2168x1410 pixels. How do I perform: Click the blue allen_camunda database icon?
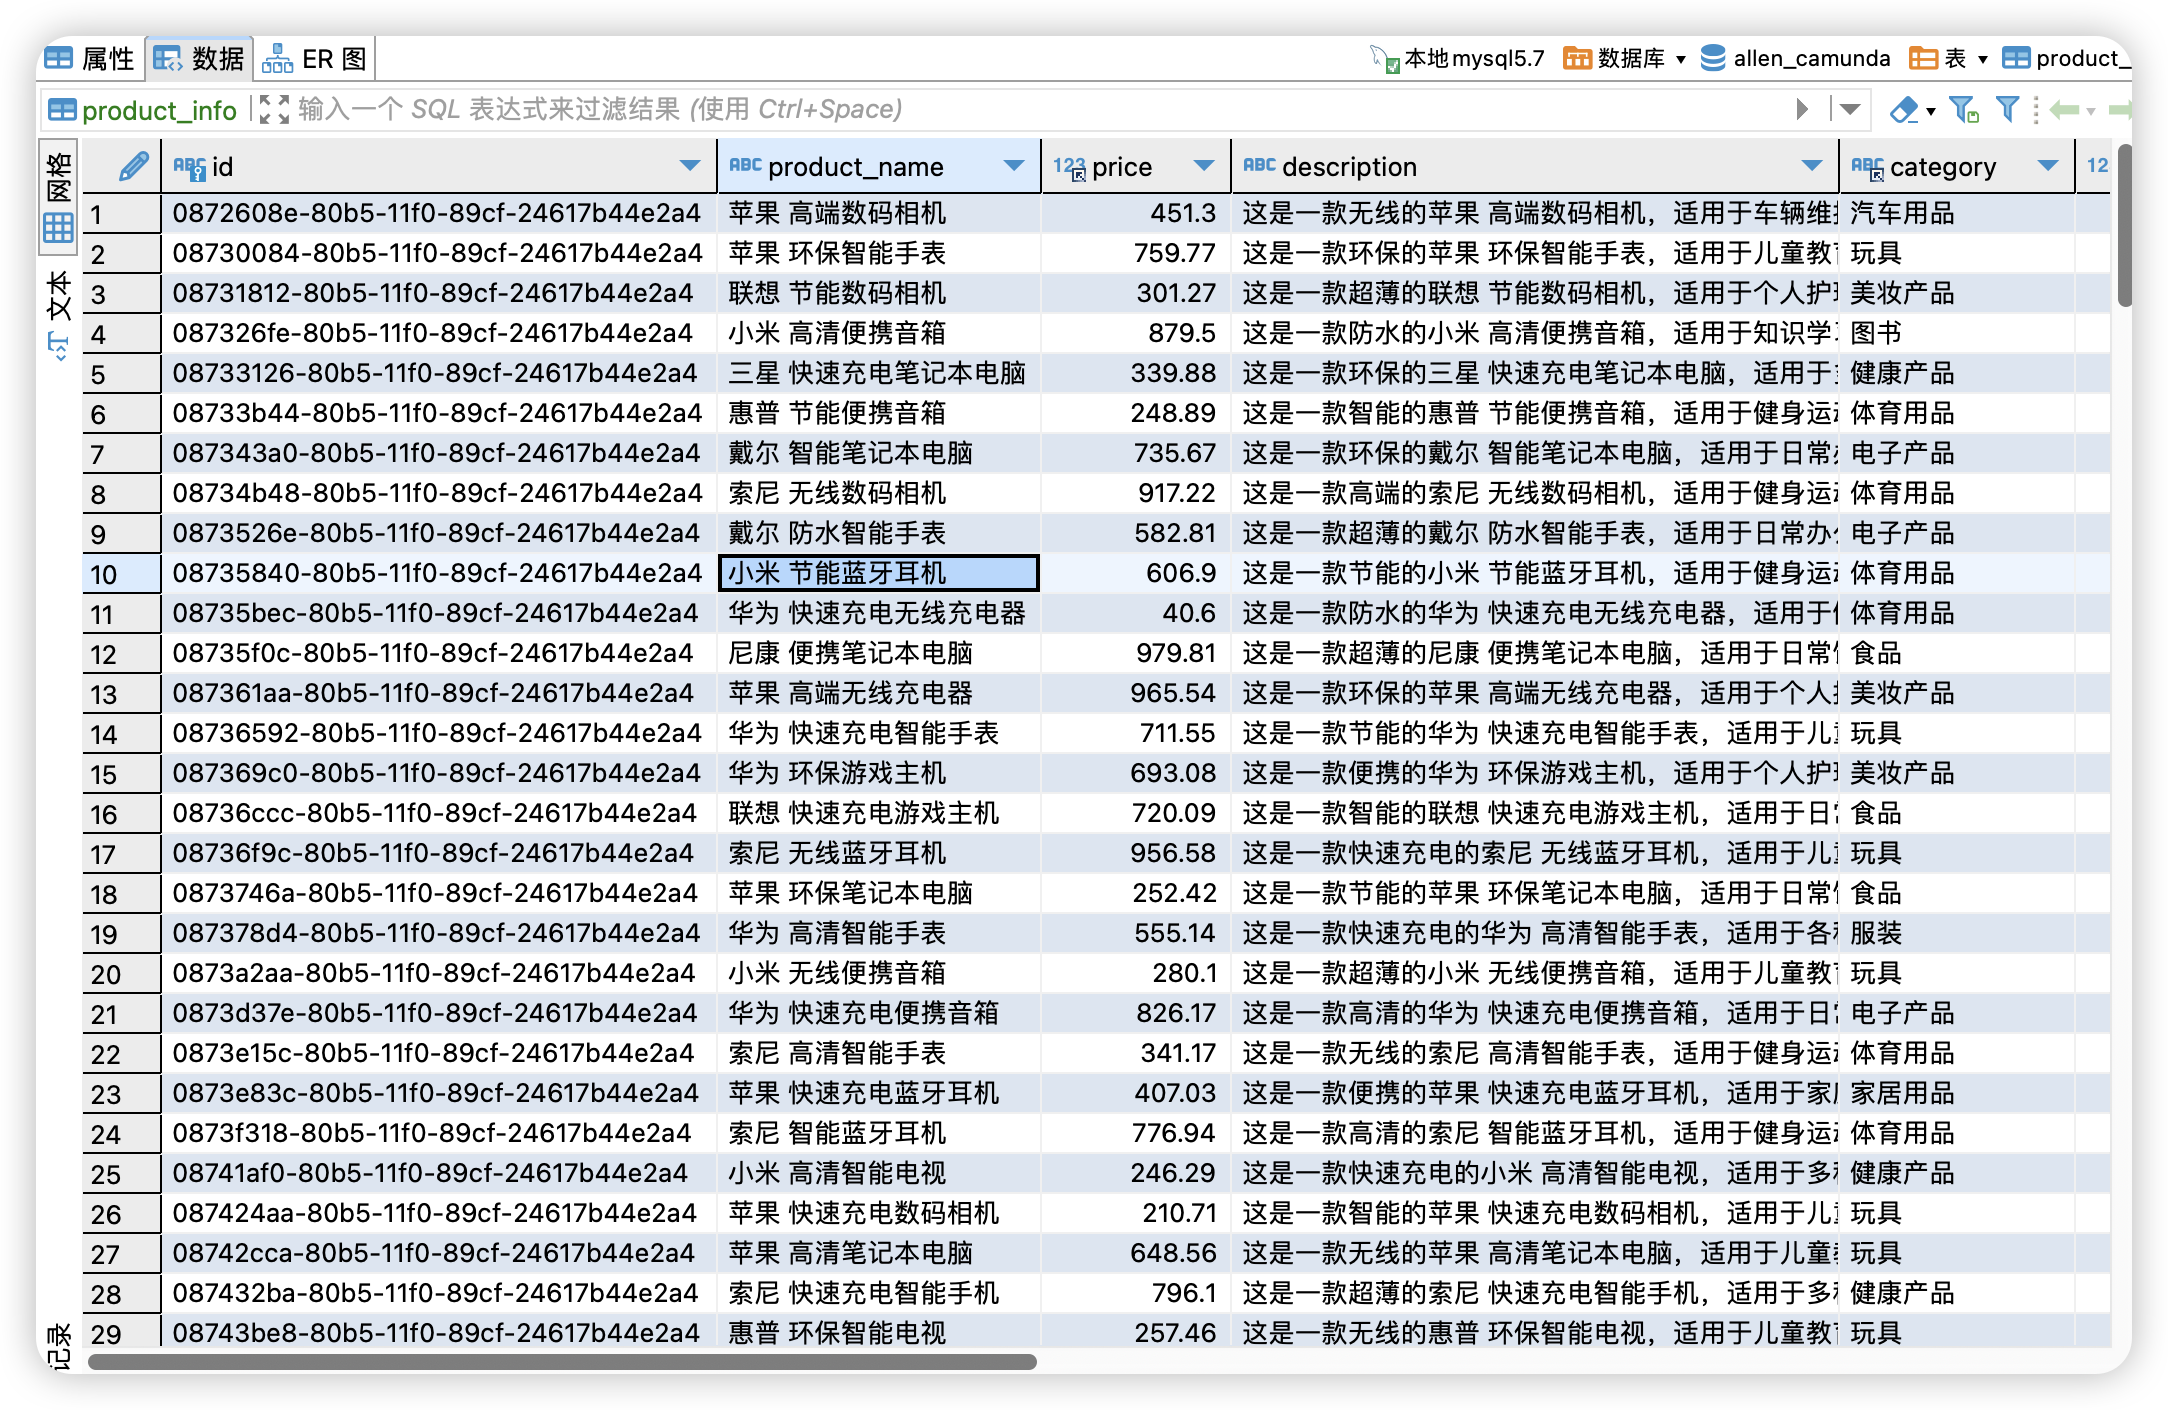(1713, 59)
